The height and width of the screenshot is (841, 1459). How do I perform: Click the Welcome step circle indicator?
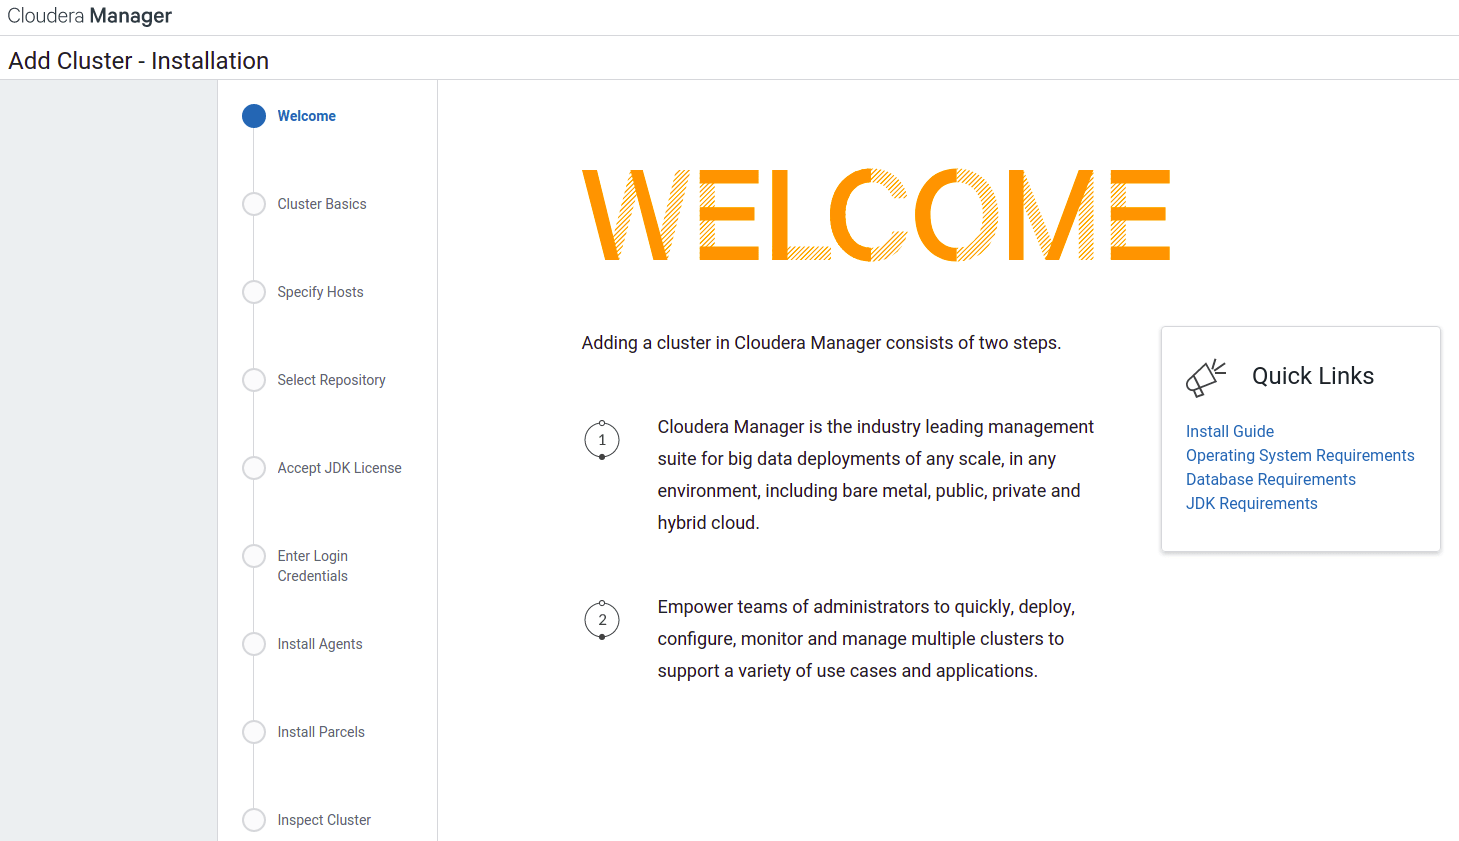click(x=254, y=116)
